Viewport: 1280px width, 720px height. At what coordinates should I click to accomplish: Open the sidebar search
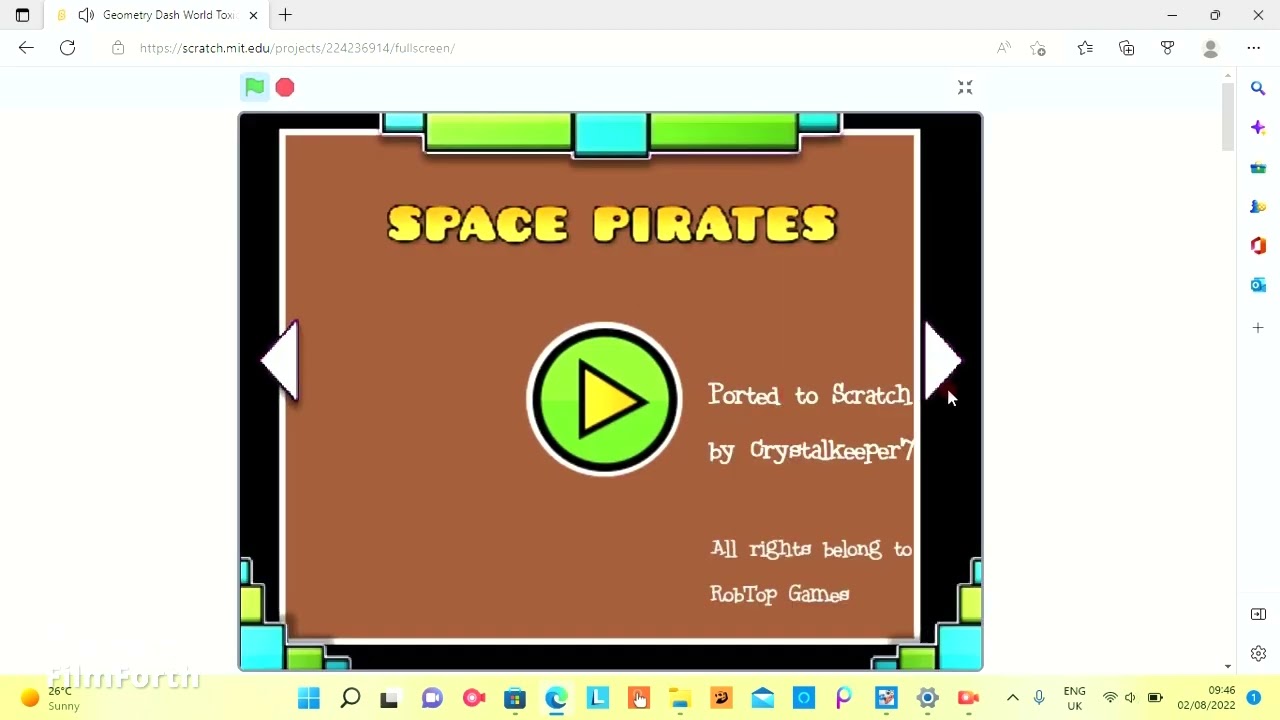tap(1258, 88)
